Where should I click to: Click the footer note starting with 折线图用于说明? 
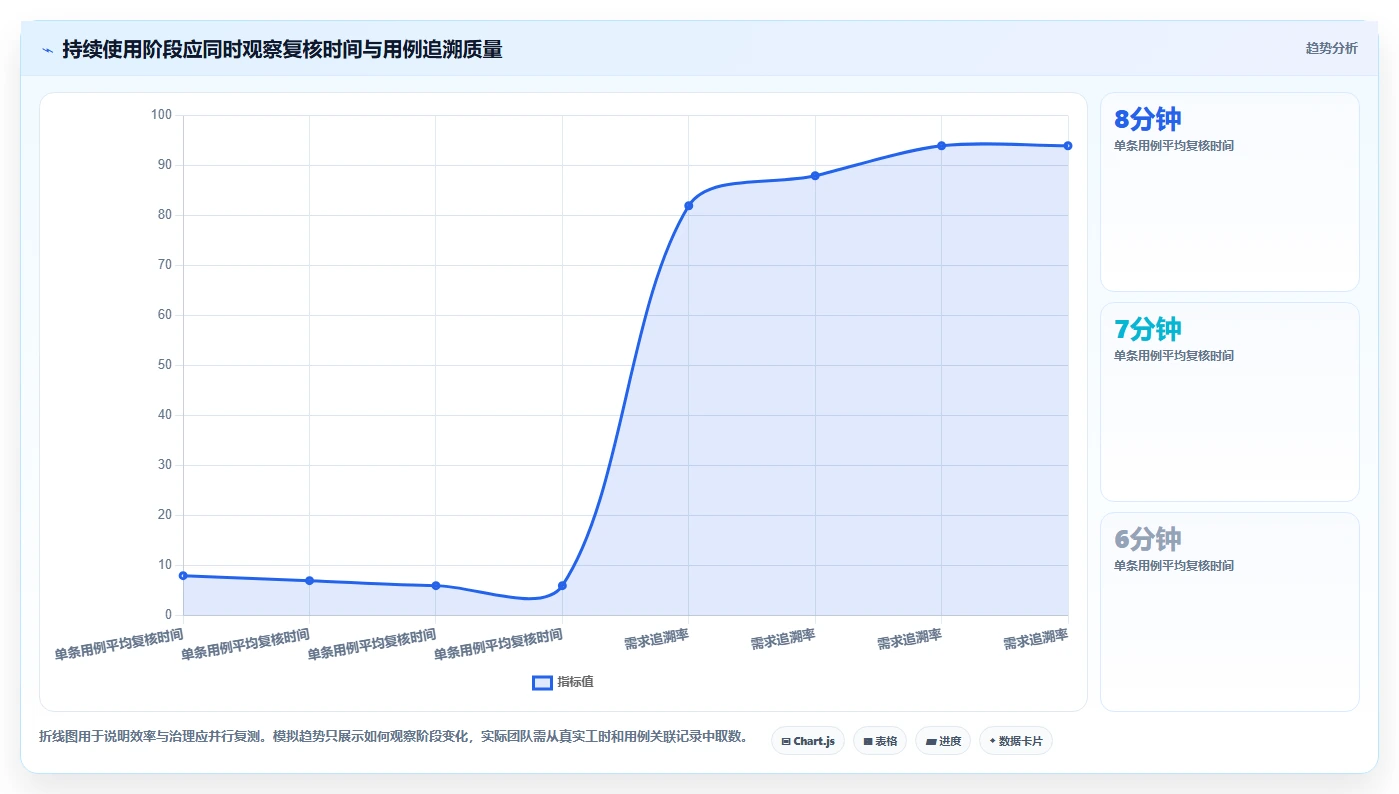(393, 736)
